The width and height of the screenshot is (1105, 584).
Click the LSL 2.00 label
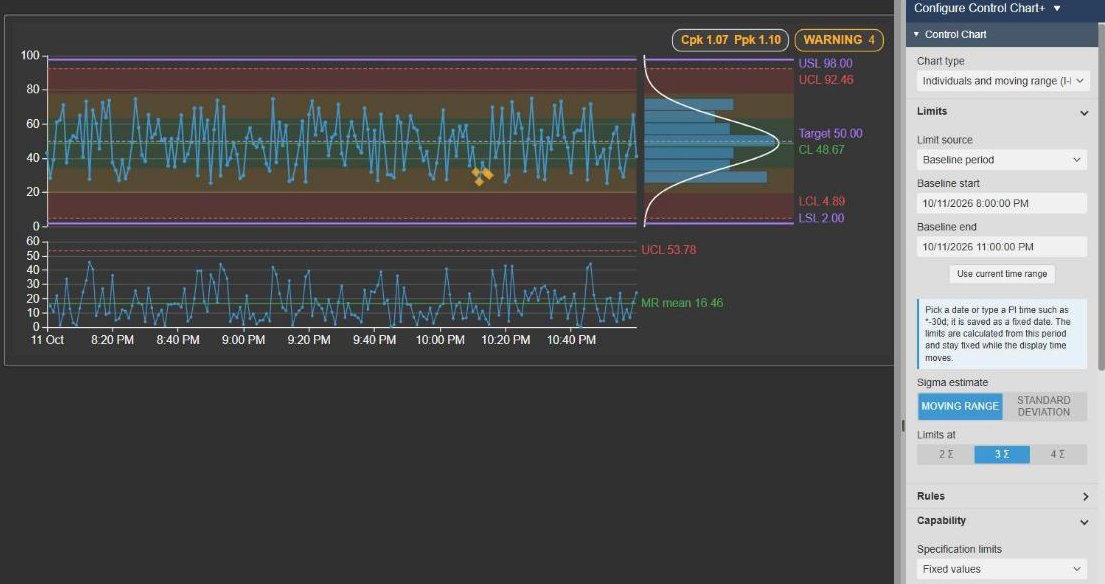(x=820, y=218)
